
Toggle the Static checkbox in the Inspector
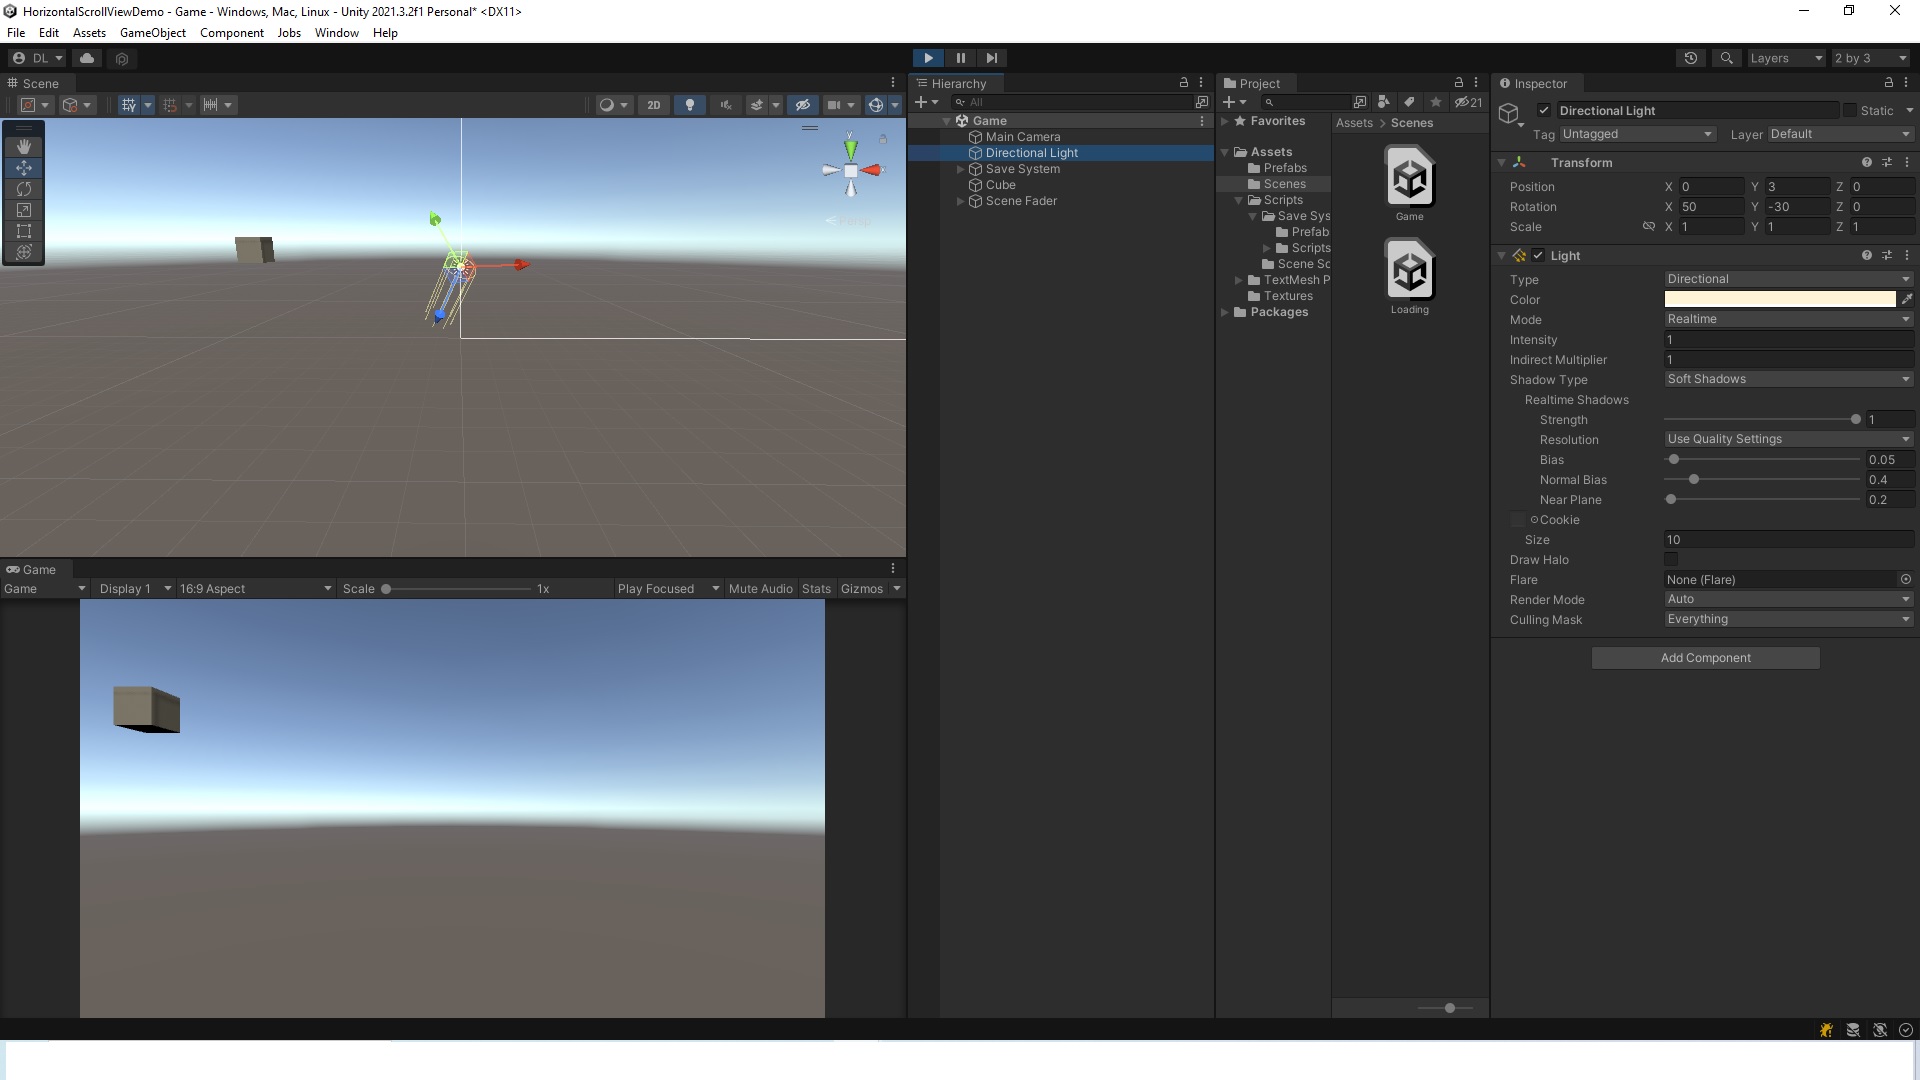[x=1849, y=111]
